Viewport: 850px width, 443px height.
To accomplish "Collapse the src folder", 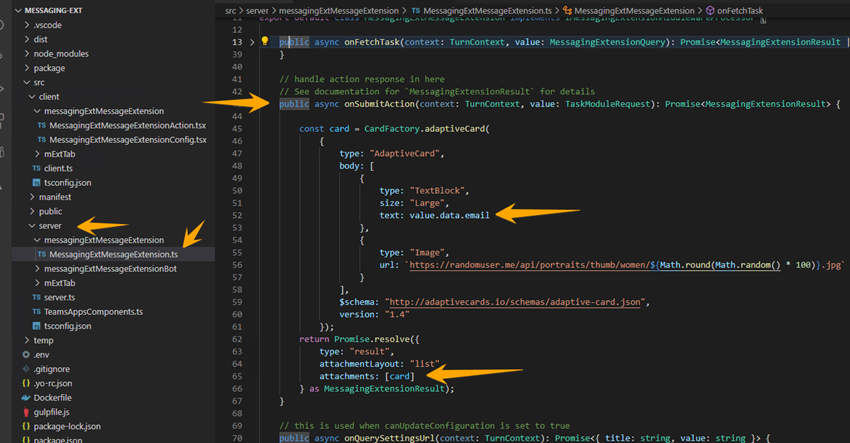I will coord(27,82).
